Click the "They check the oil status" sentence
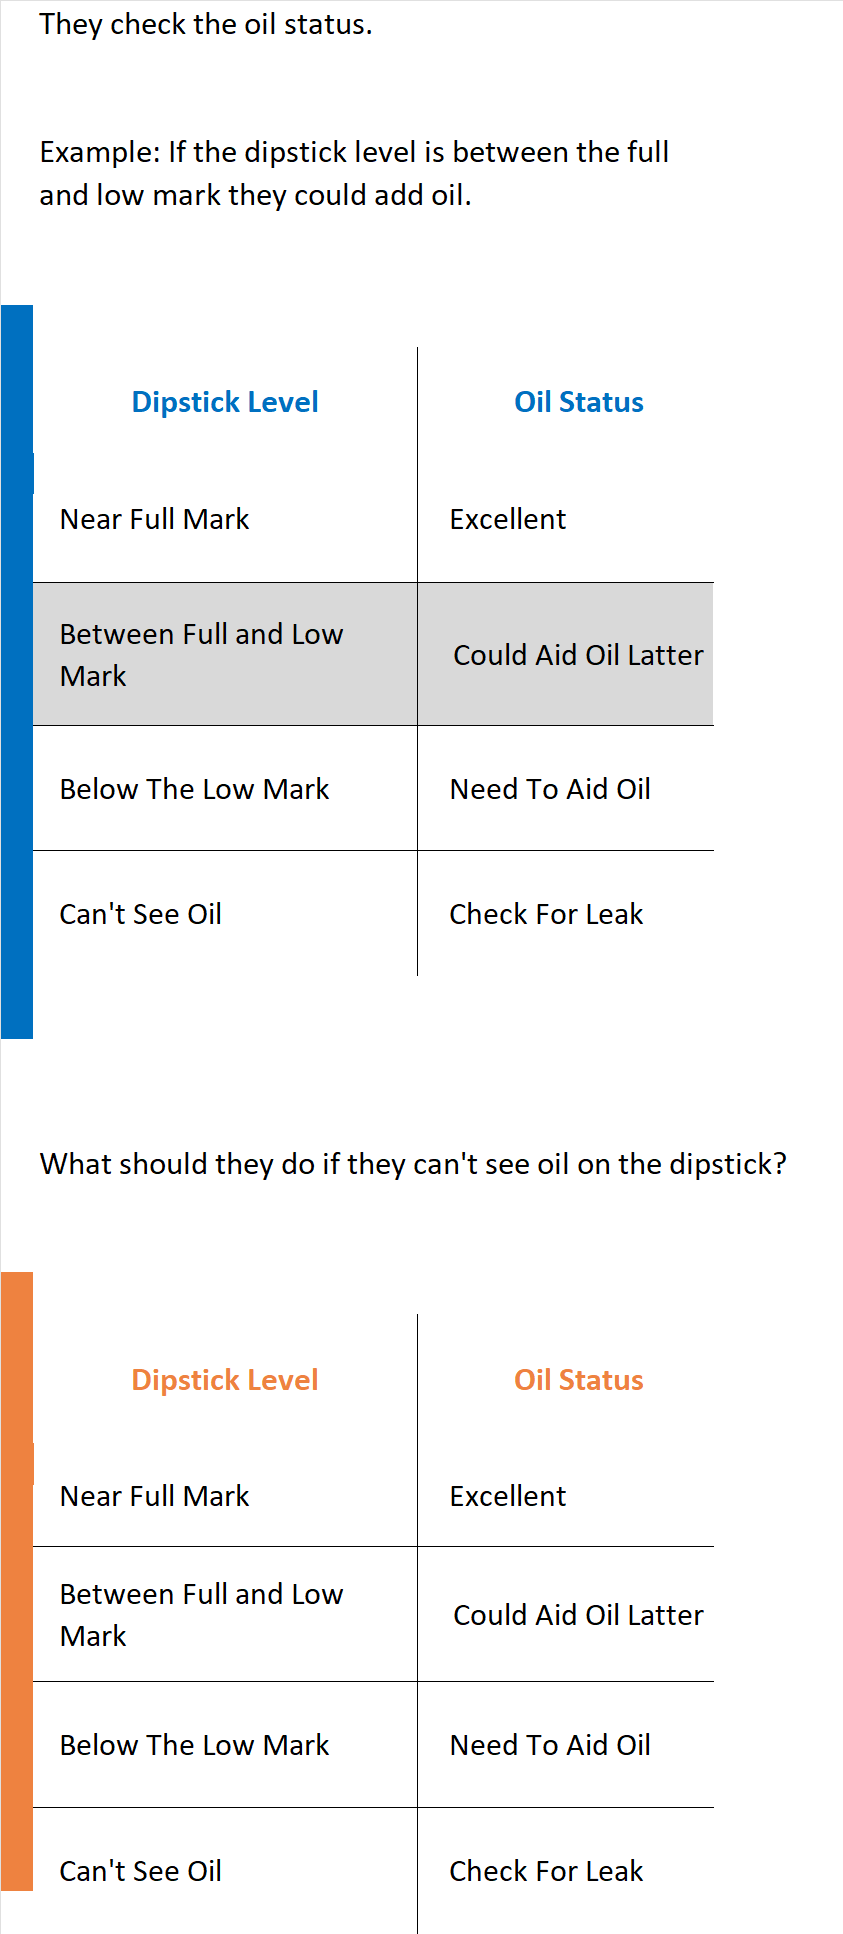The height and width of the screenshot is (1934, 843). point(206,24)
